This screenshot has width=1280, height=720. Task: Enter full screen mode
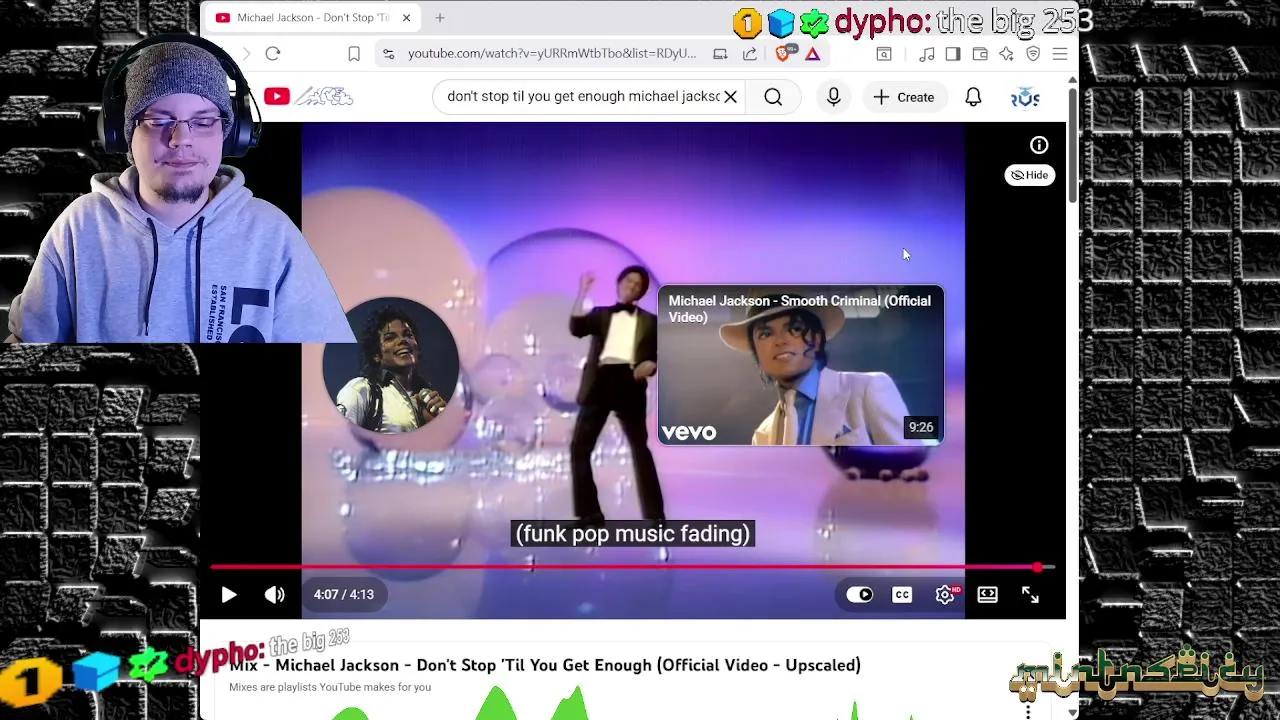pyautogui.click(x=1030, y=595)
